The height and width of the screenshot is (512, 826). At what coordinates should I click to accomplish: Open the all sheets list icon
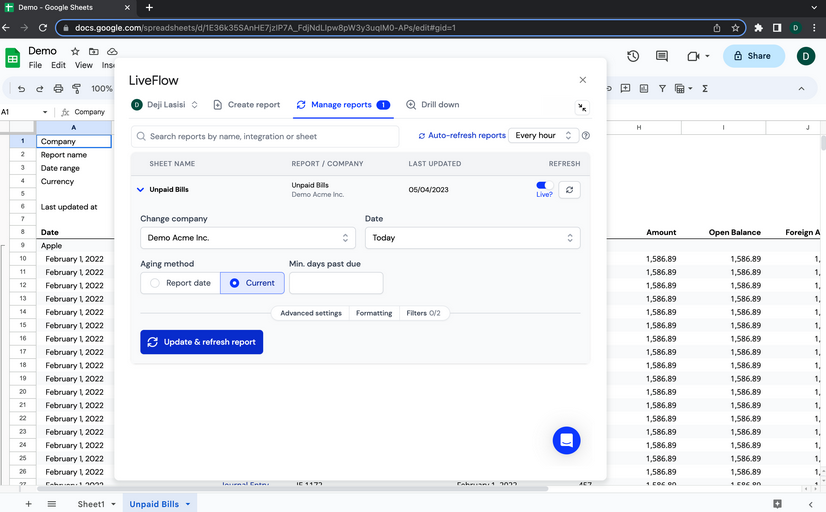click(52, 504)
